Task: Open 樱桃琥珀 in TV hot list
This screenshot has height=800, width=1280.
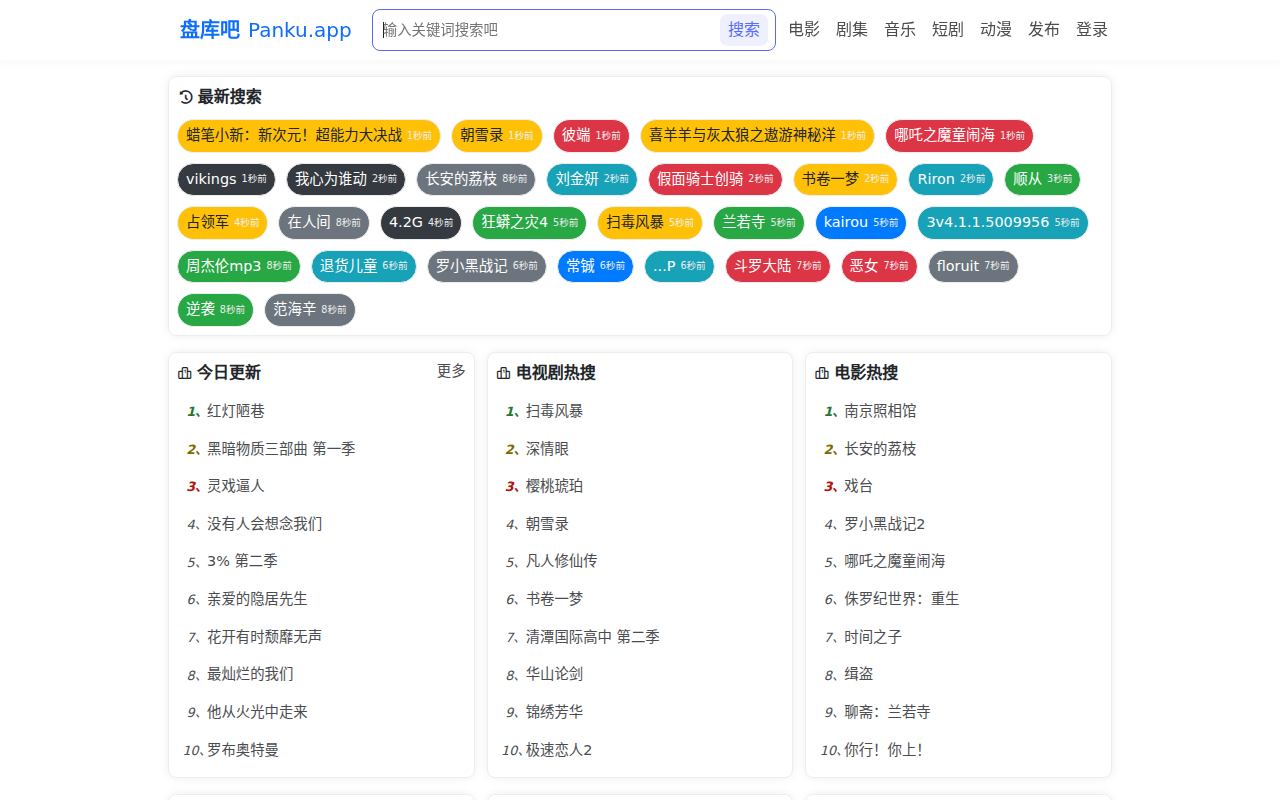Action: pyautogui.click(x=554, y=486)
